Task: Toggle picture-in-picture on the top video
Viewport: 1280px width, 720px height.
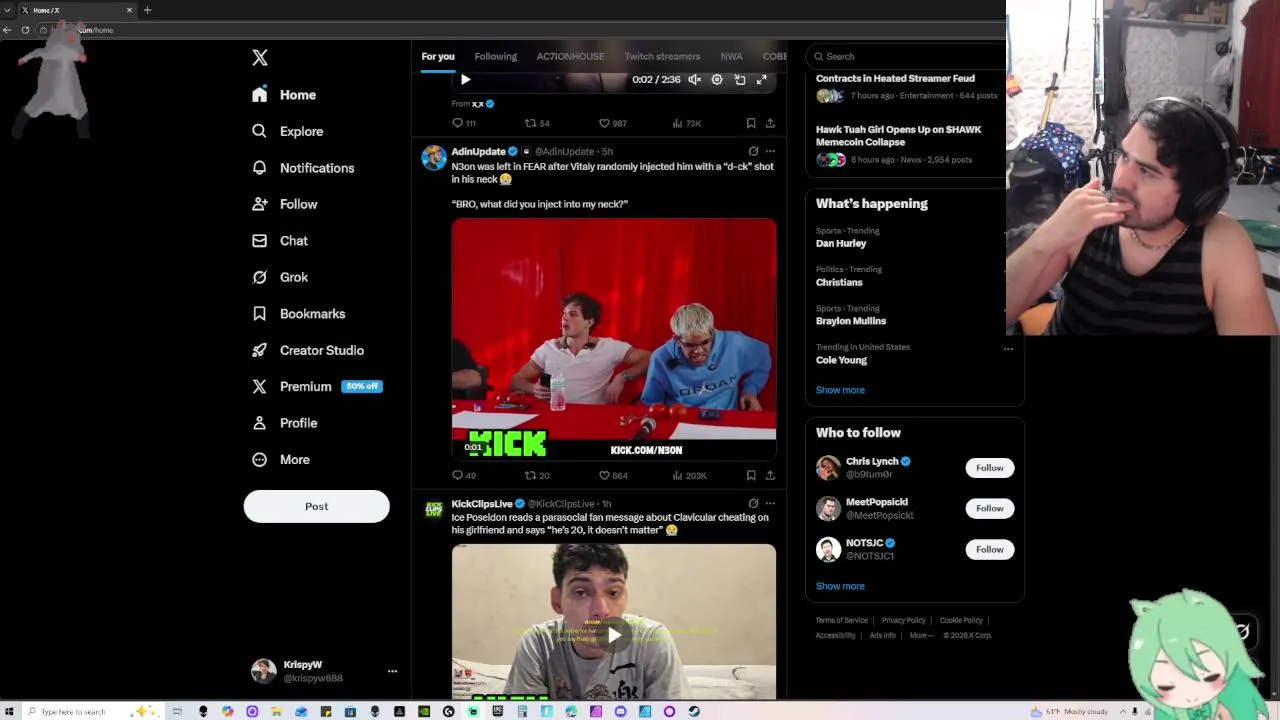Action: pyautogui.click(x=740, y=80)
